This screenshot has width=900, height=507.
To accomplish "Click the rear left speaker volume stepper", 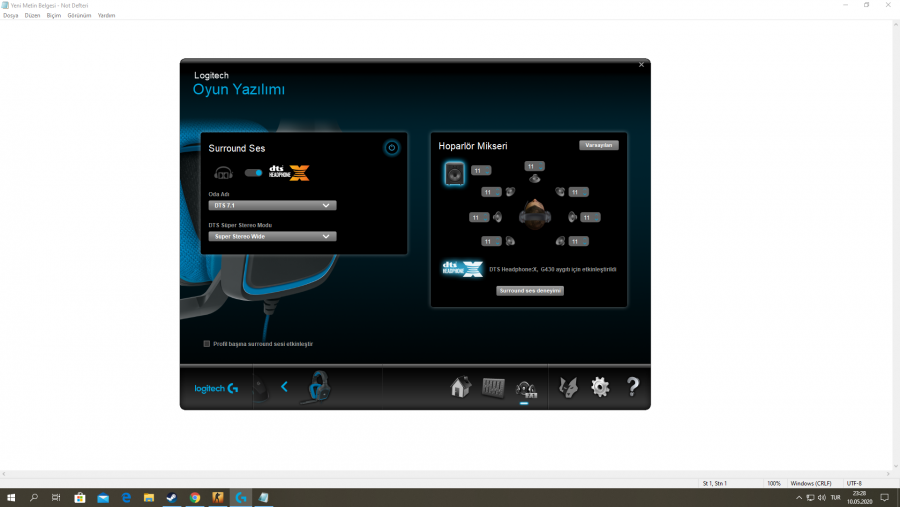I will [x=491, y=242].
